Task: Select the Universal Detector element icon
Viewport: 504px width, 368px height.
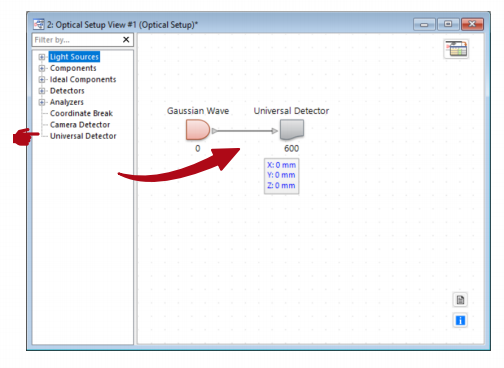Action: 292,130
